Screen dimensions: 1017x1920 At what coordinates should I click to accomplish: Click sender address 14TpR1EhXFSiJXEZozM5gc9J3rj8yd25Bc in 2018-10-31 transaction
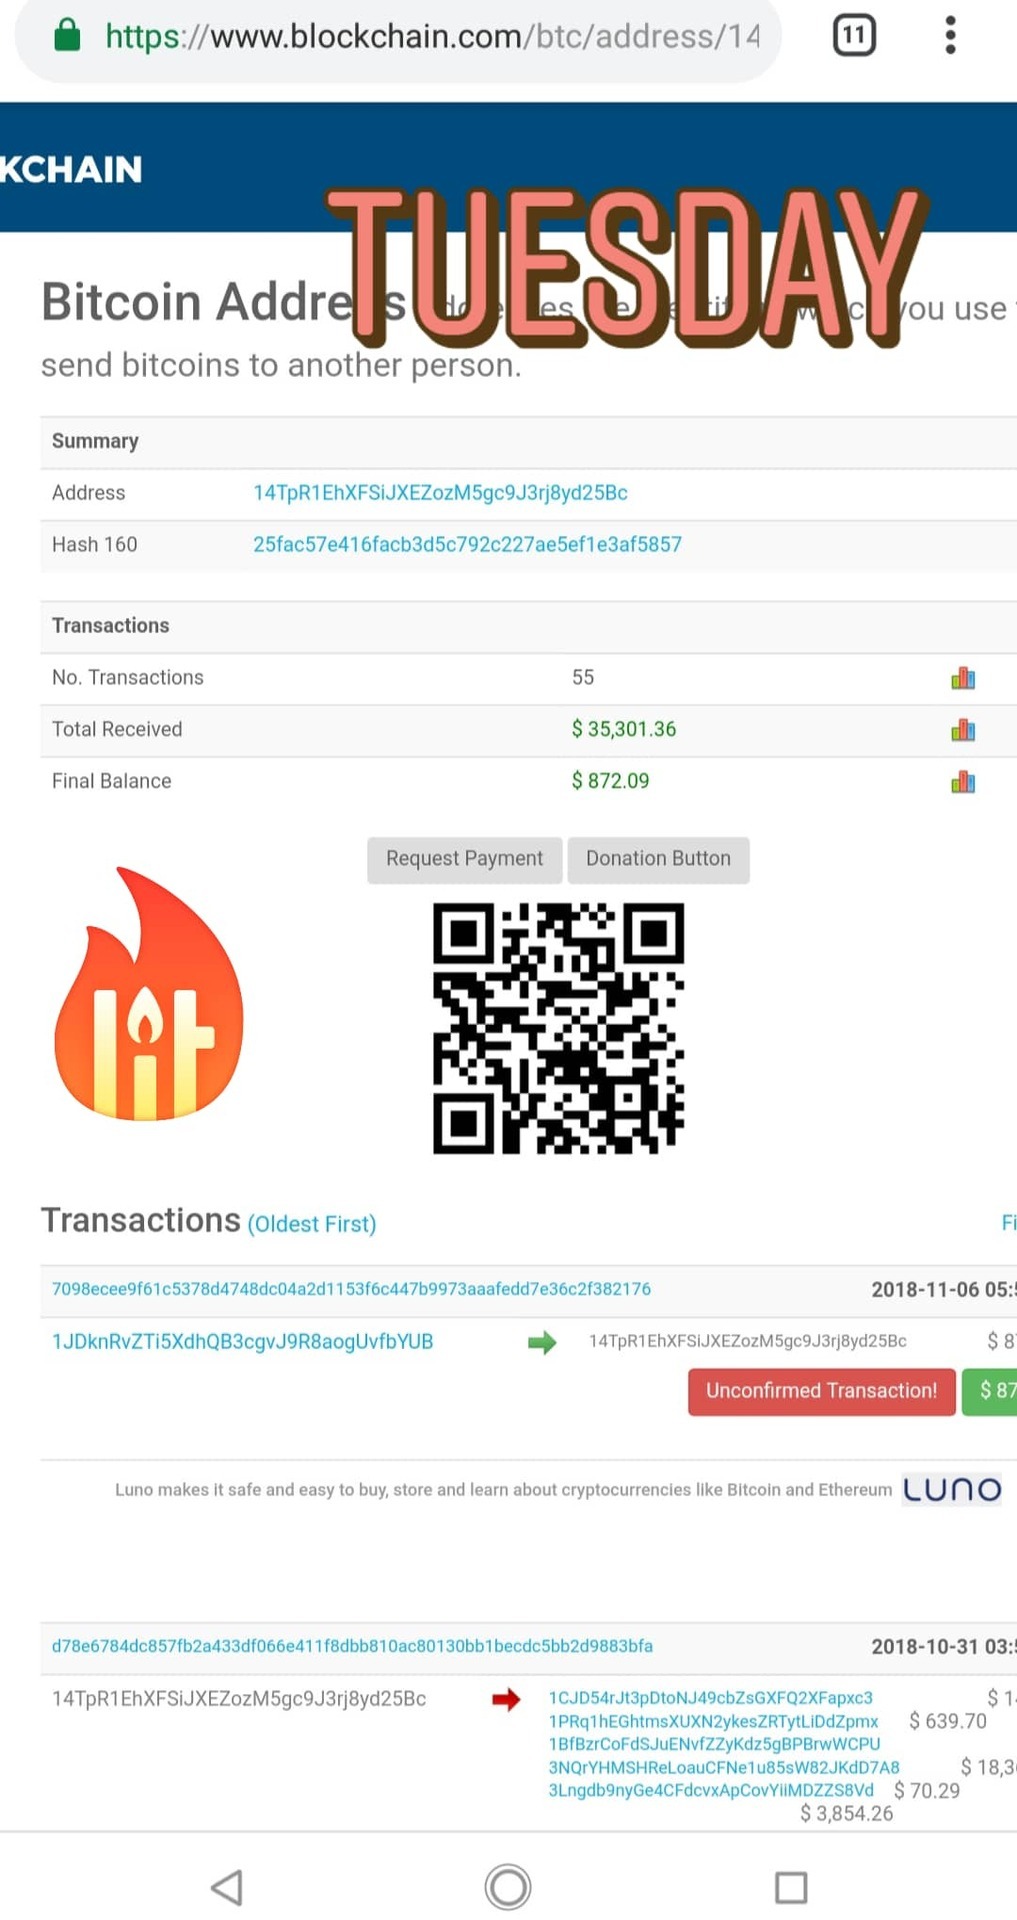coord(239,1699)
